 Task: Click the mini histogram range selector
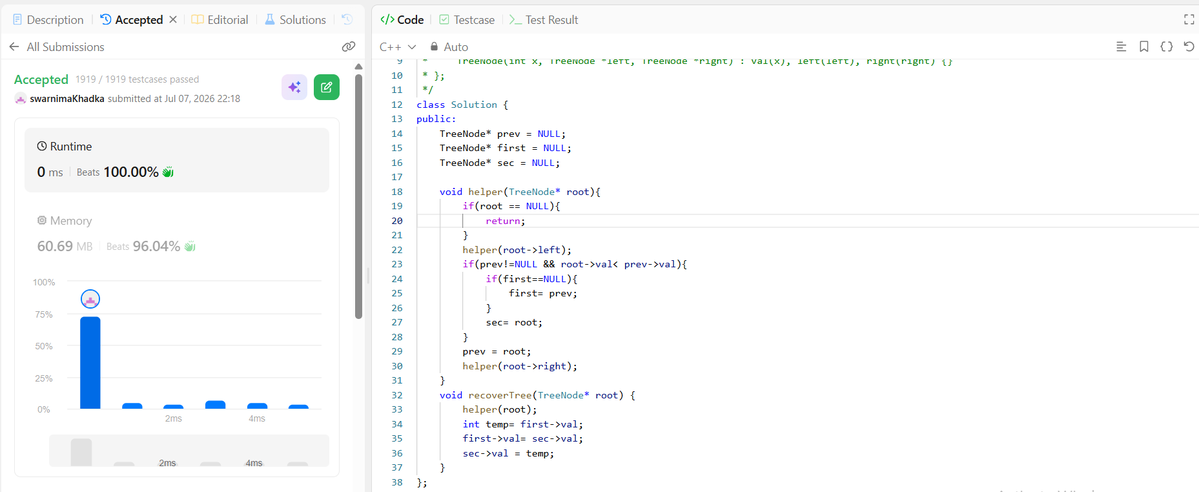[x=189, y=451]
